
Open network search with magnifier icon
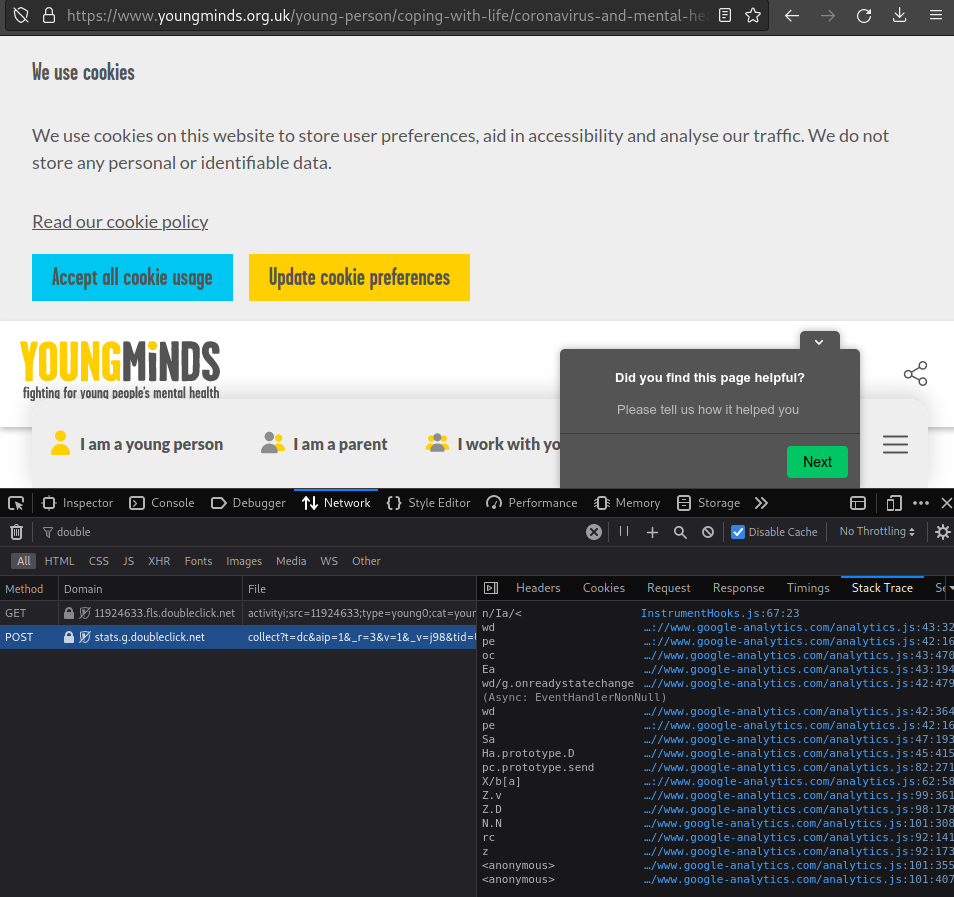[x=680, y=532]
